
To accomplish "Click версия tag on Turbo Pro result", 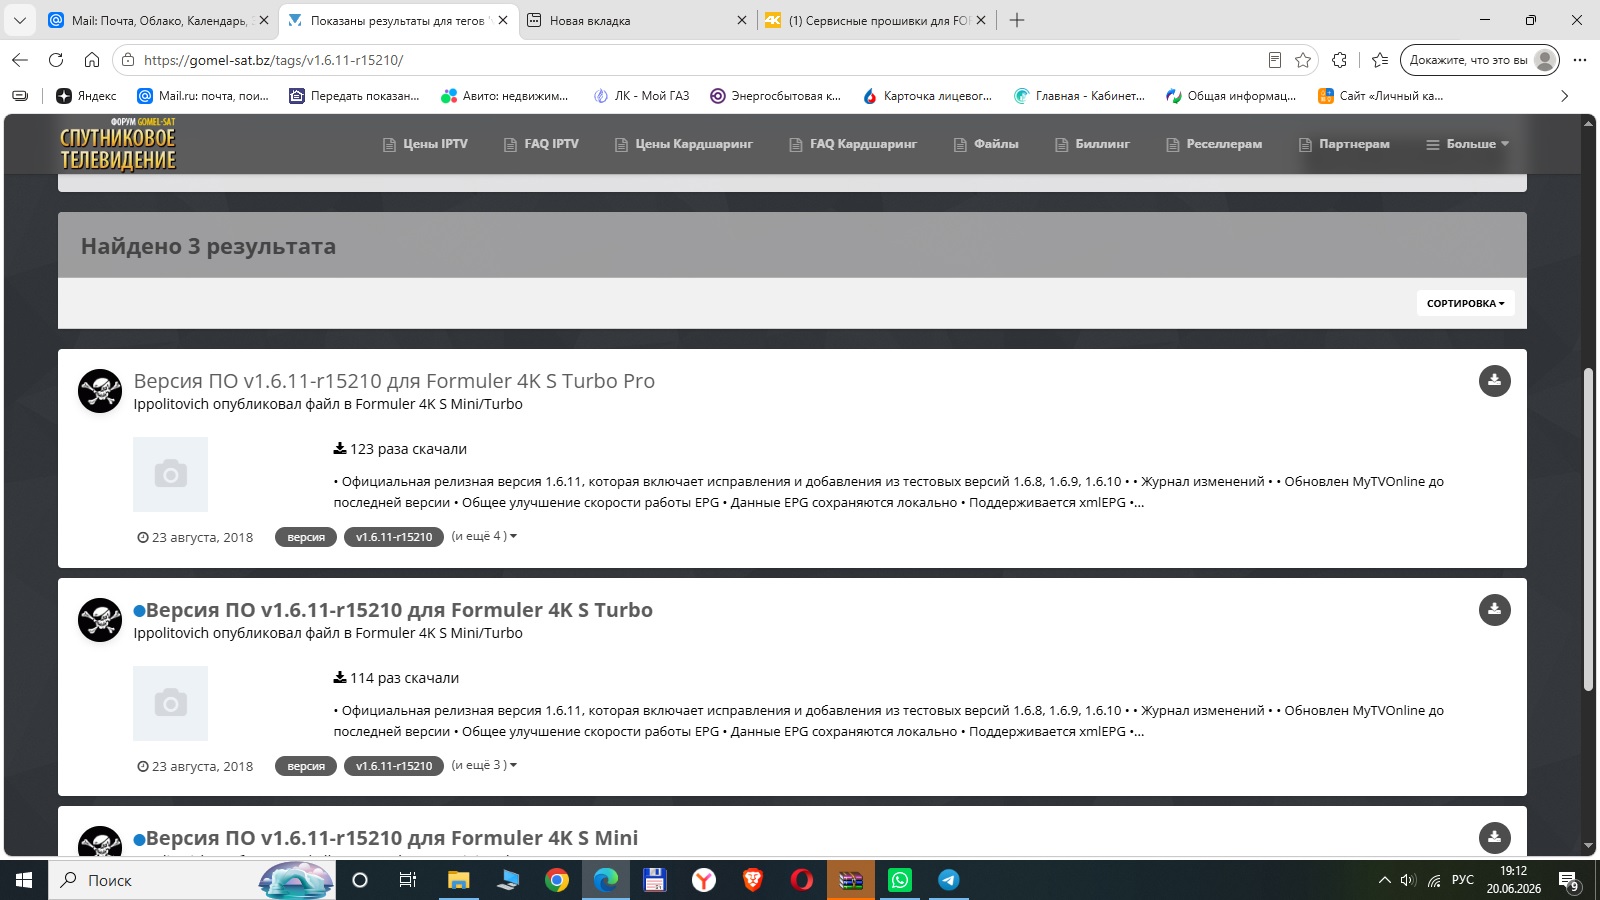I will tap(306, 537).
